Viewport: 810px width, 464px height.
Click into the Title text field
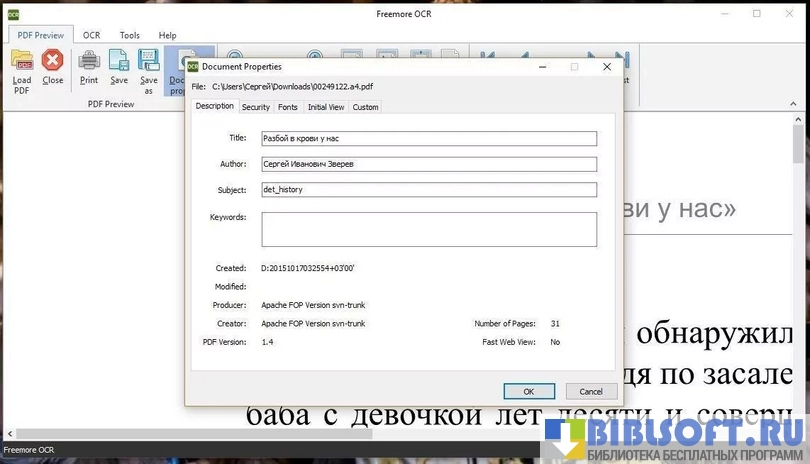(428, 139)
